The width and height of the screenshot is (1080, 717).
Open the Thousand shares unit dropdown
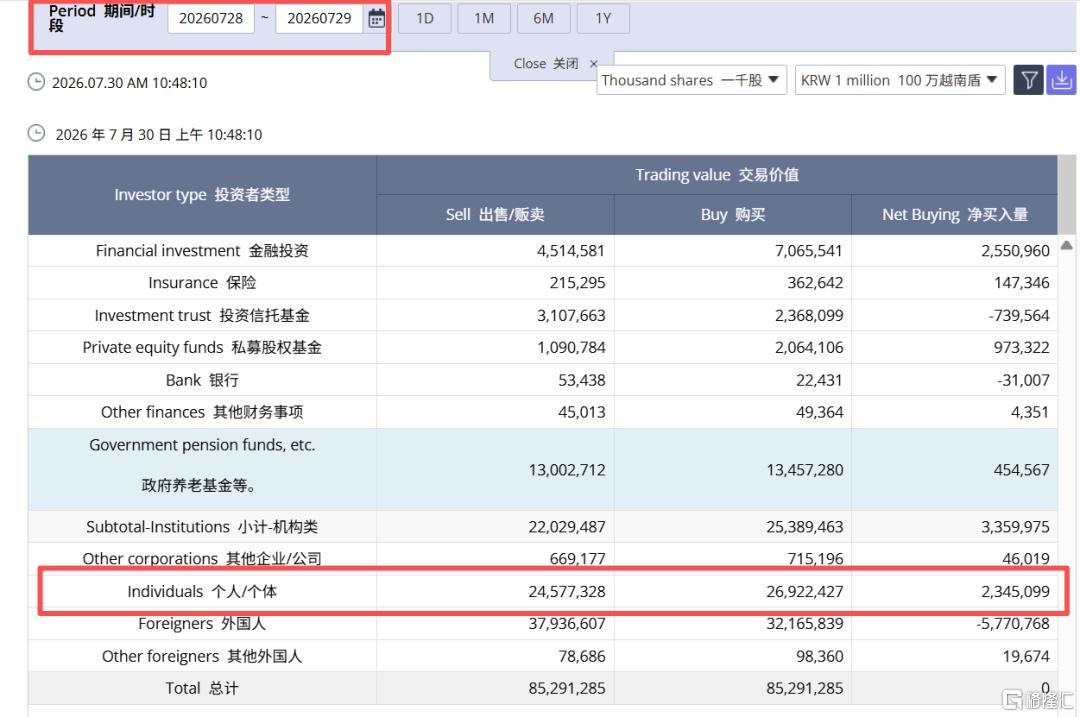click(x=691, y=80)
